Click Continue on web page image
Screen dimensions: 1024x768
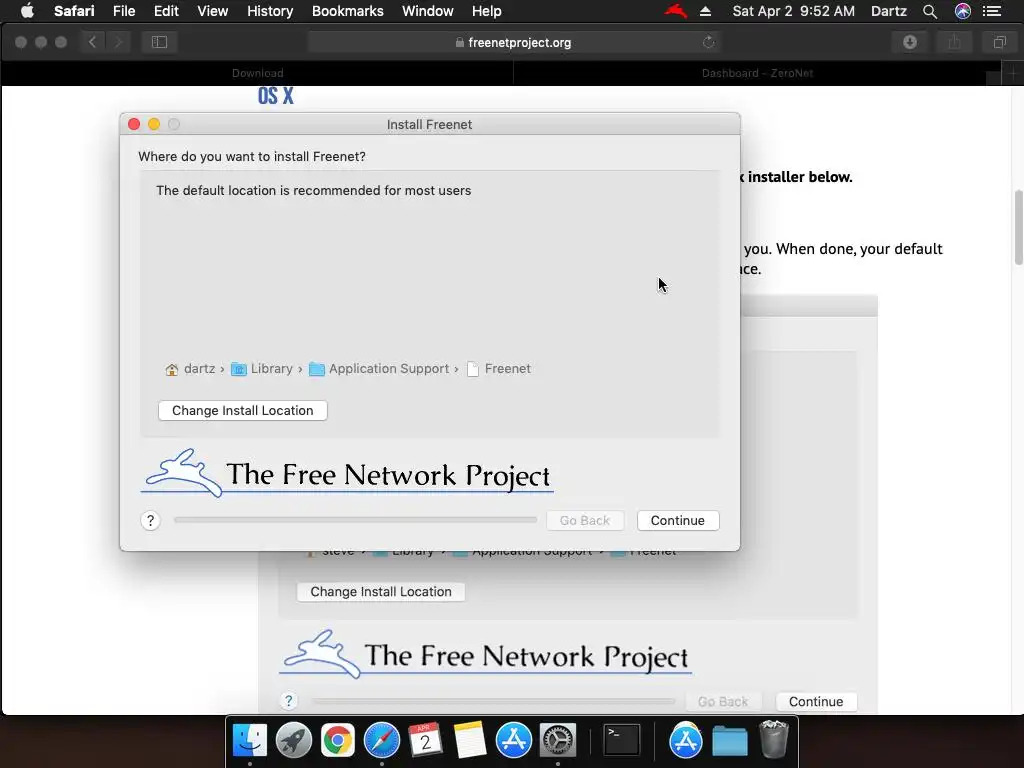(x=816, y=701)
